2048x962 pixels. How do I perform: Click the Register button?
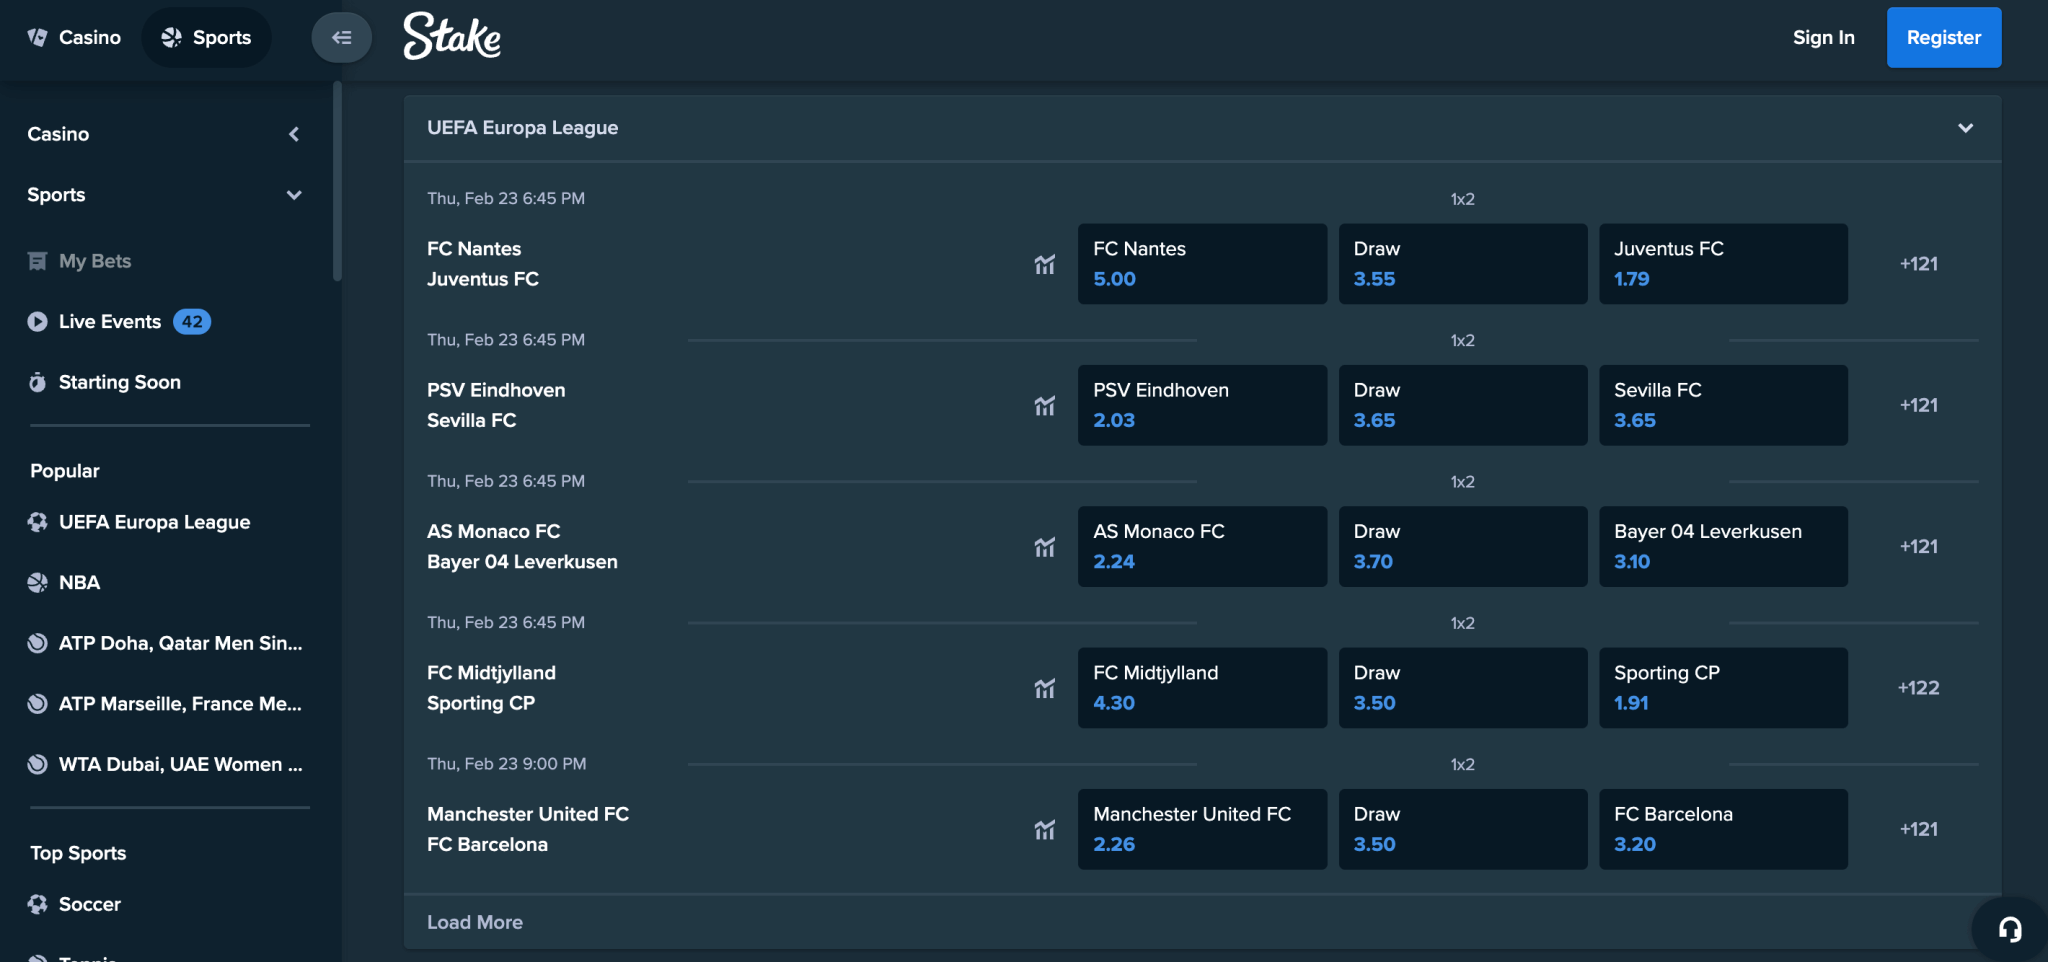(1943, 38)
